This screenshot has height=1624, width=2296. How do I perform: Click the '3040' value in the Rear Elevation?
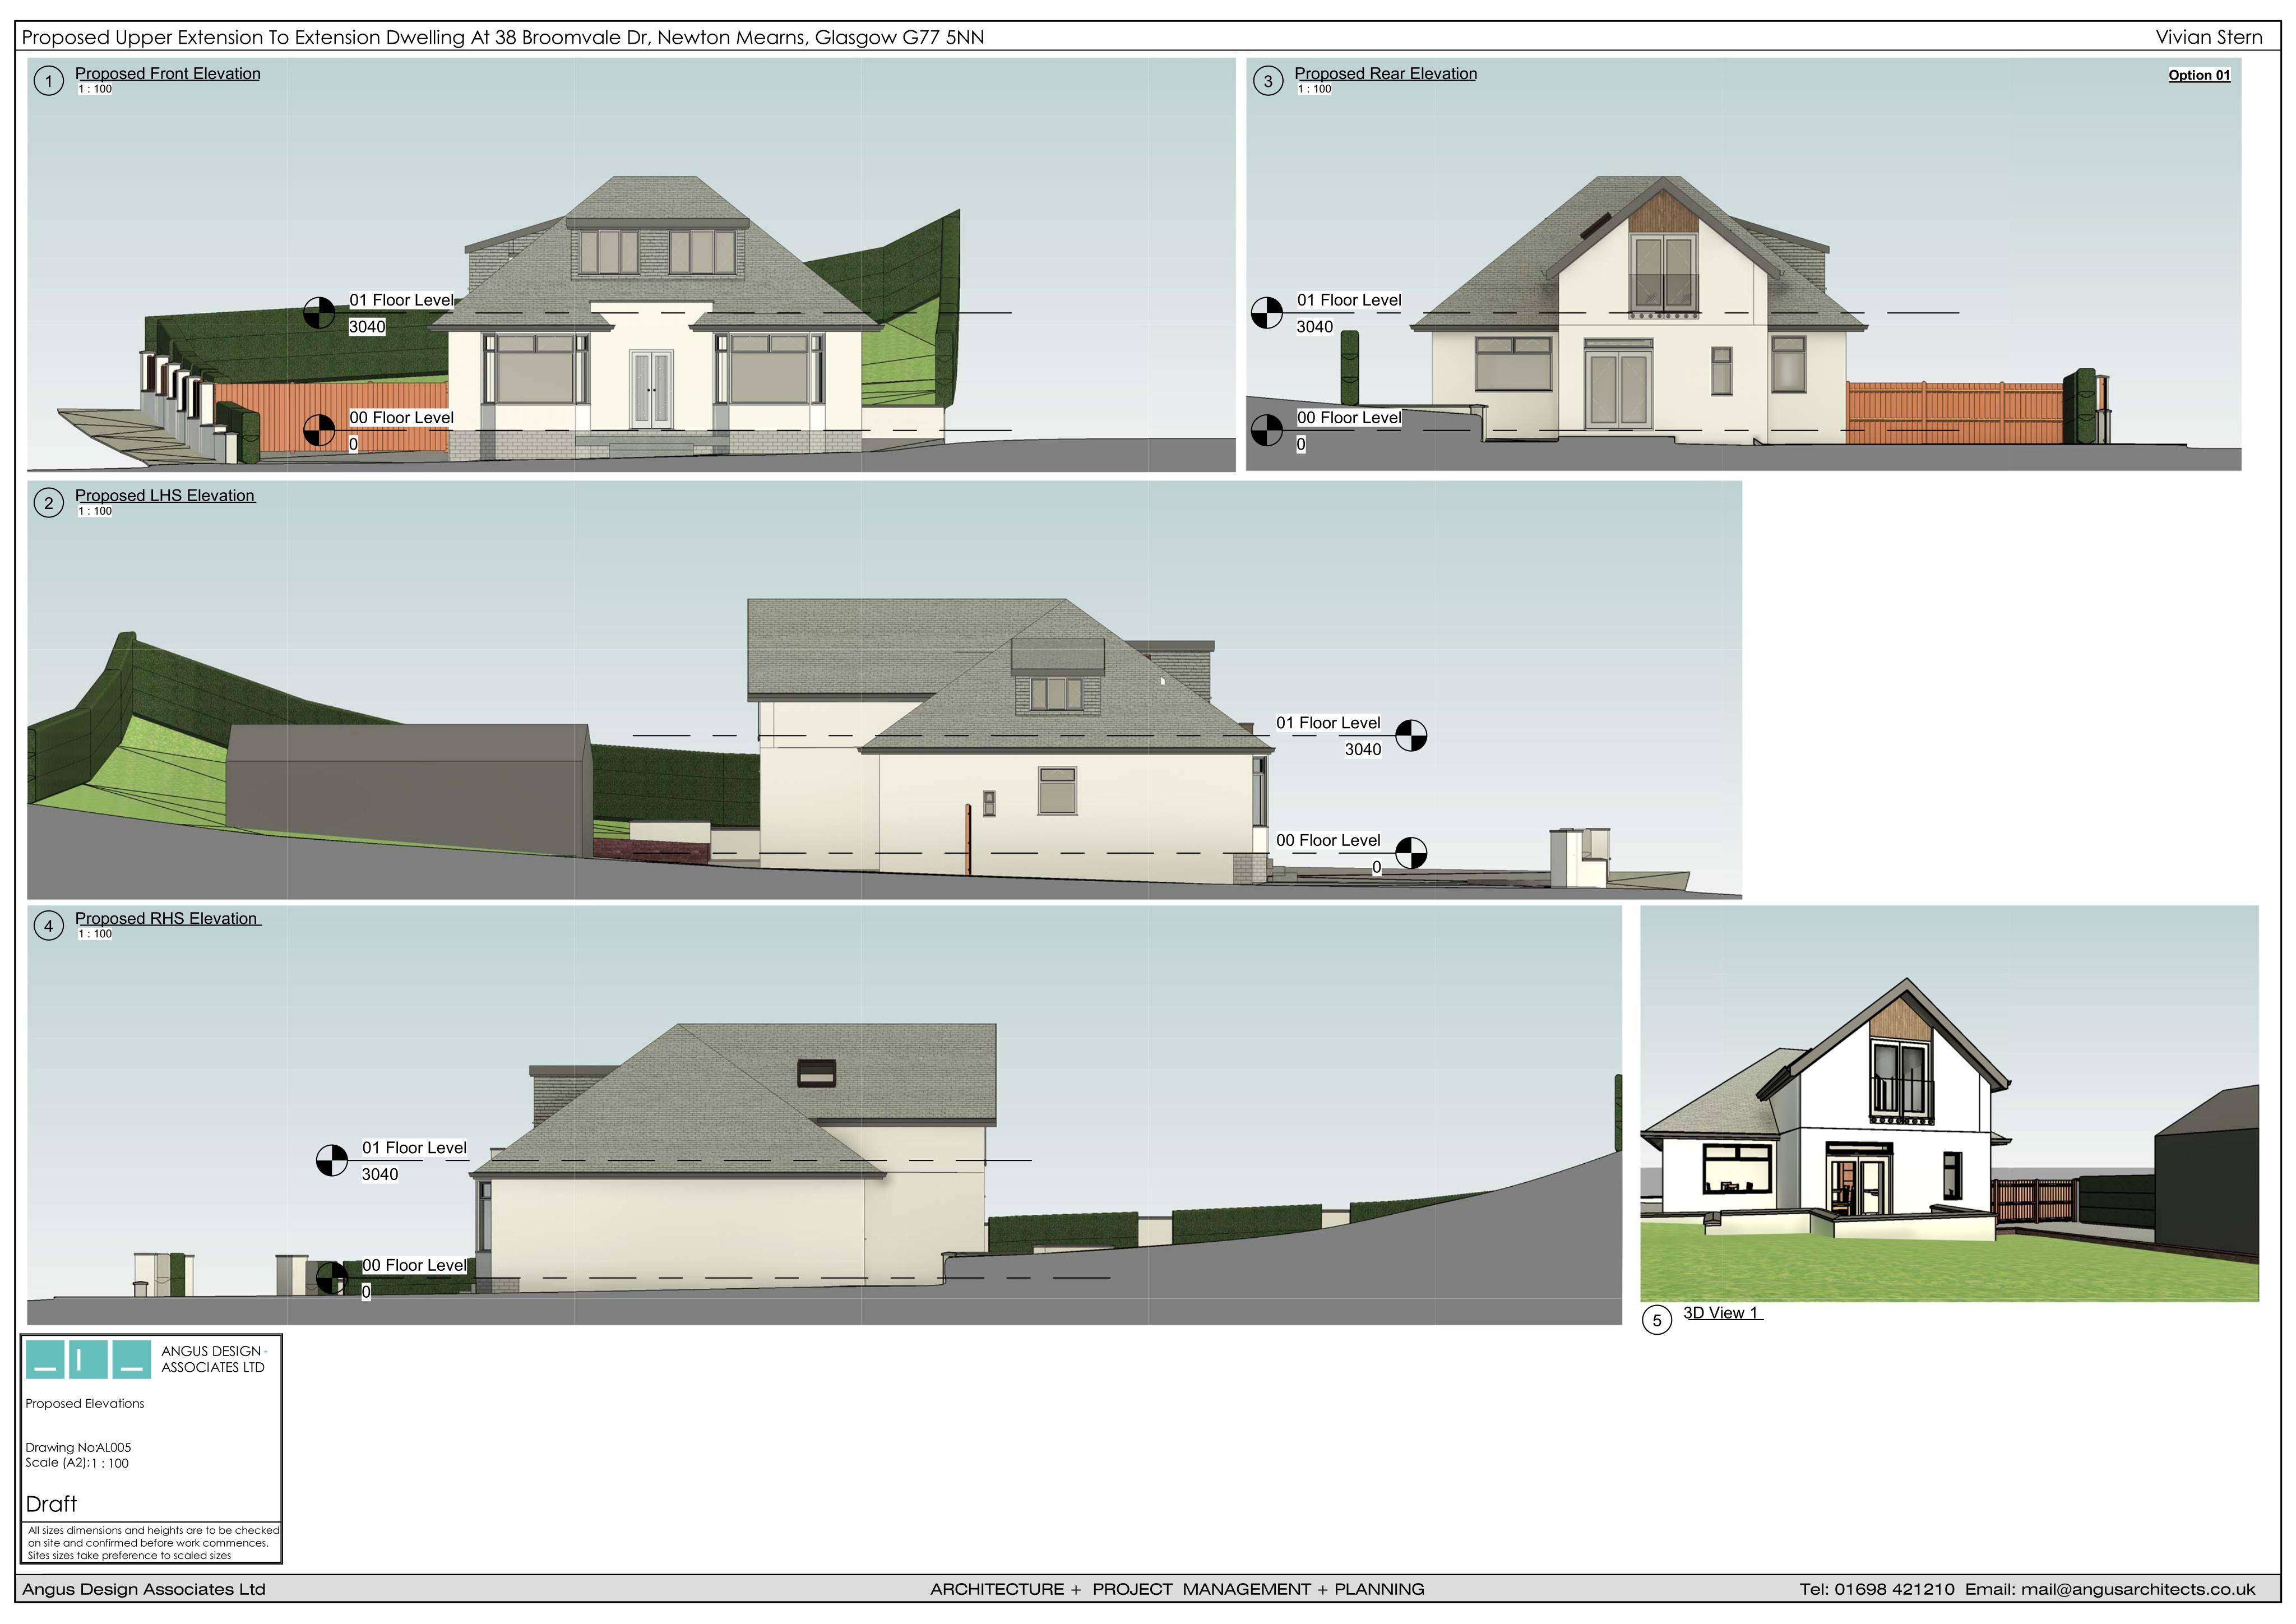1315,327
